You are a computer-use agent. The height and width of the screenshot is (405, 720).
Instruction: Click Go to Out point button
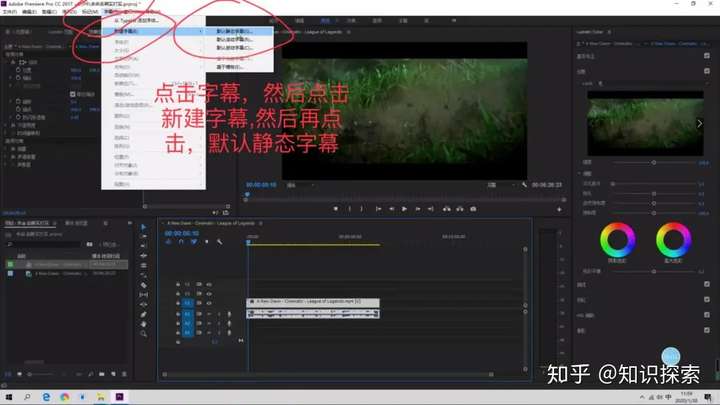430,209
